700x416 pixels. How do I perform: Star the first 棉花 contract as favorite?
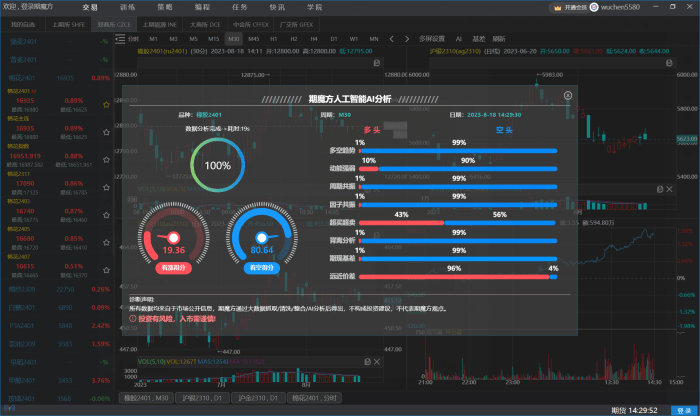point(106,106)
